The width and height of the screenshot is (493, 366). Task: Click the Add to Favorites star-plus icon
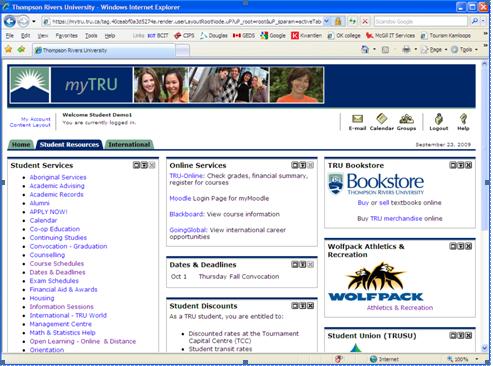pyautogui.click(x=22, y=50)
